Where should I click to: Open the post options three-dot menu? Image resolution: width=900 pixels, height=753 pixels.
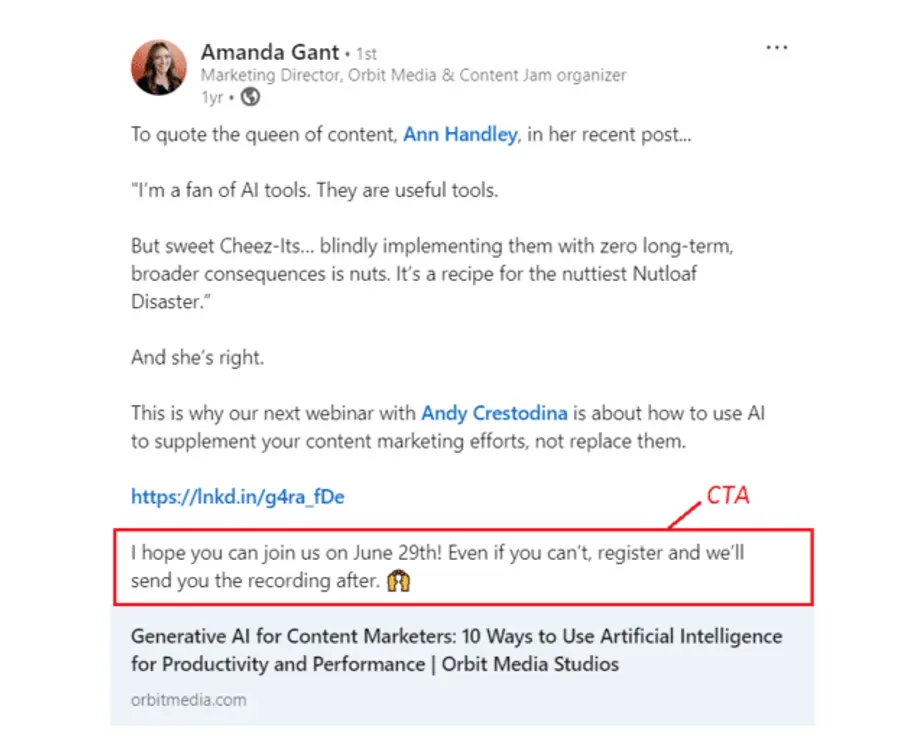tap(777, 47)
